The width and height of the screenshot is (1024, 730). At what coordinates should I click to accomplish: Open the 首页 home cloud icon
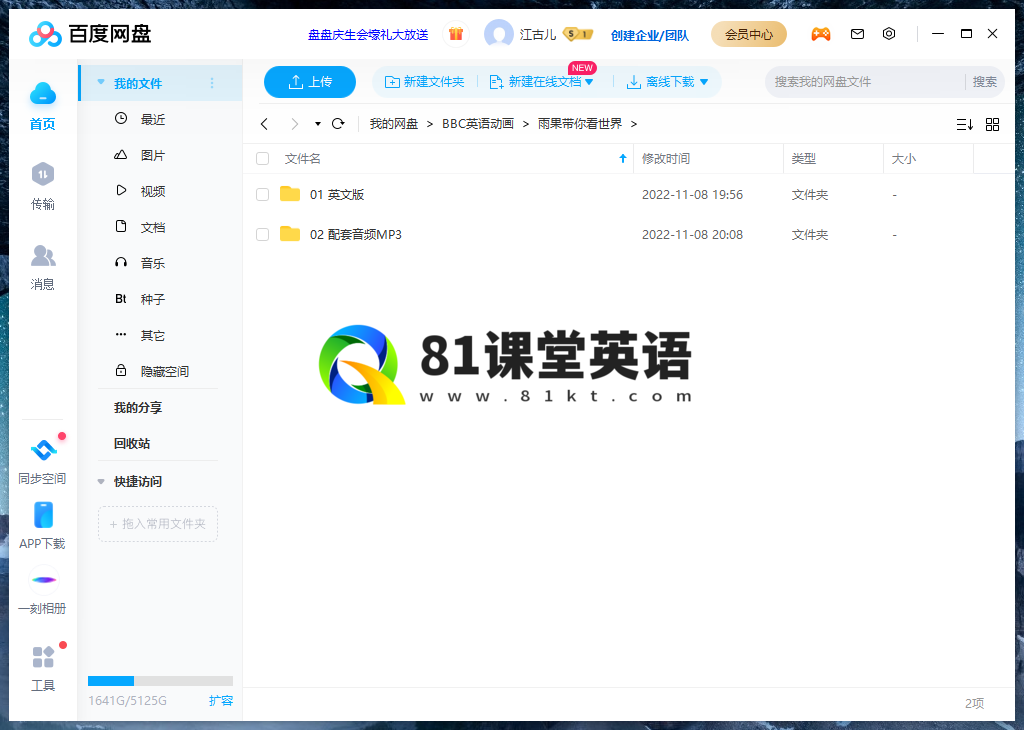[42, 95]
